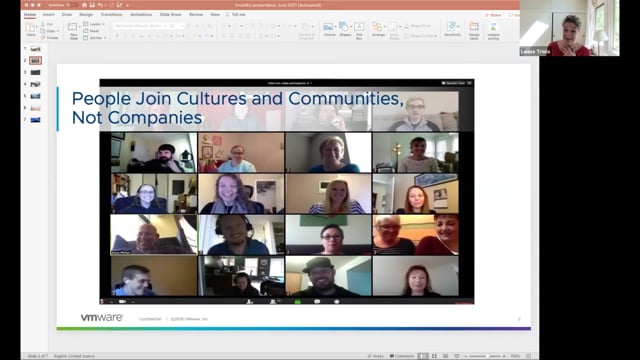The image size is (640, 360).
Task: Click the presenter video thumbnail
Action: pos(569,28)
